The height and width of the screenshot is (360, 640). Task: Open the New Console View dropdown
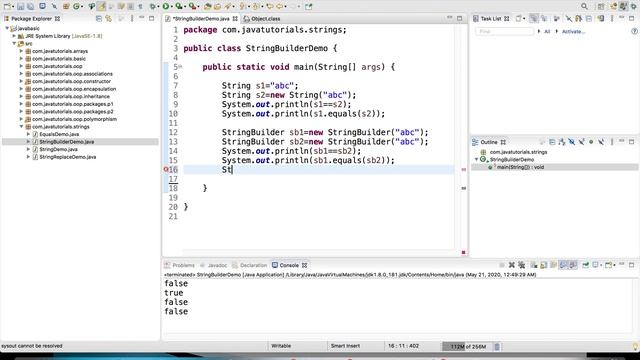pos(614,265)
